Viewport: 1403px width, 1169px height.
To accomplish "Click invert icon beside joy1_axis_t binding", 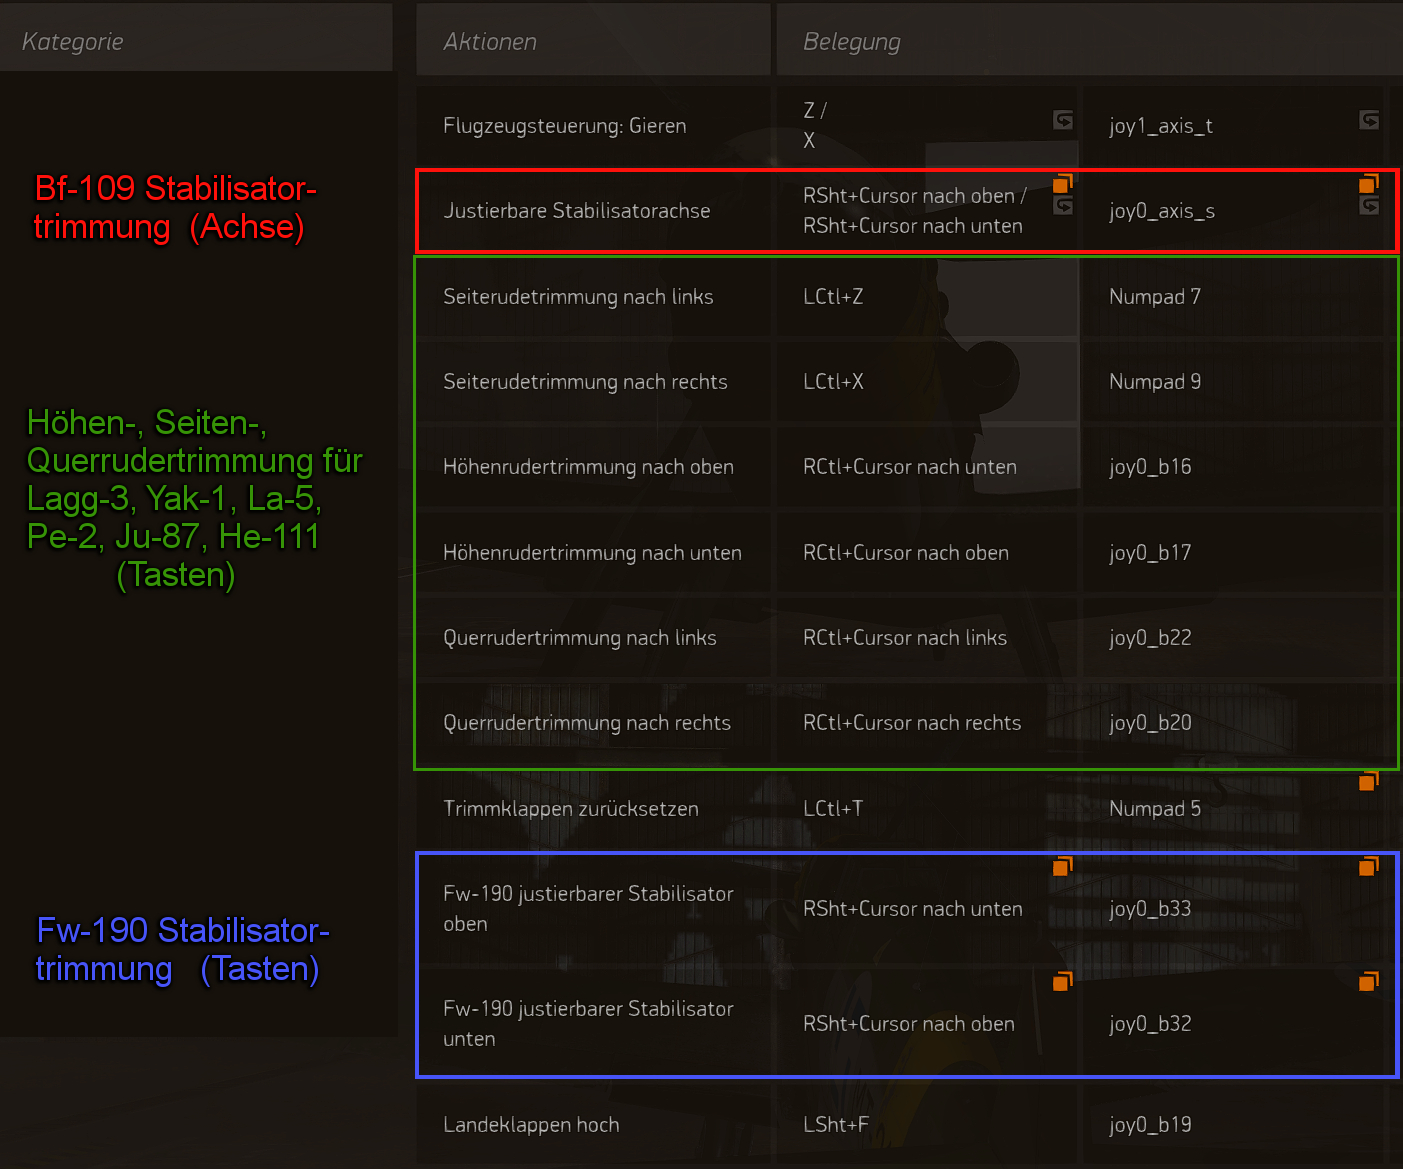I will point(1369,120).
